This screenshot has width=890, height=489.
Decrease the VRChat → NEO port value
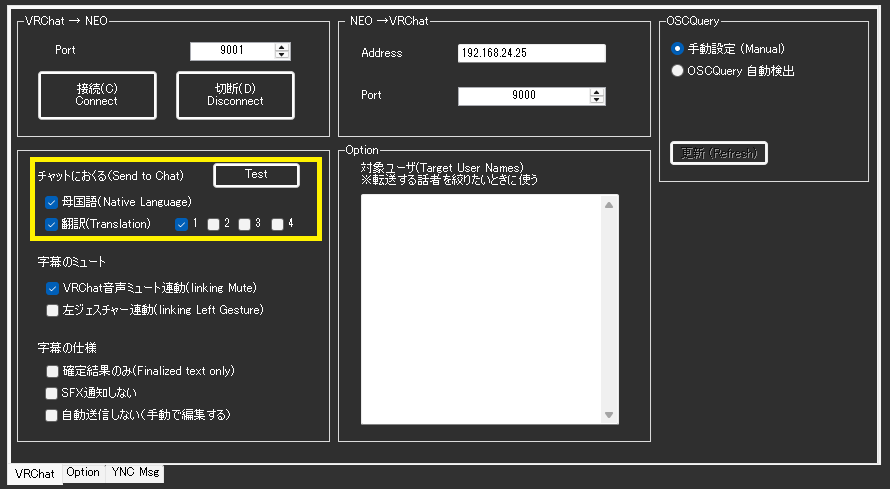pyautogui.click(x=282, y=54)
